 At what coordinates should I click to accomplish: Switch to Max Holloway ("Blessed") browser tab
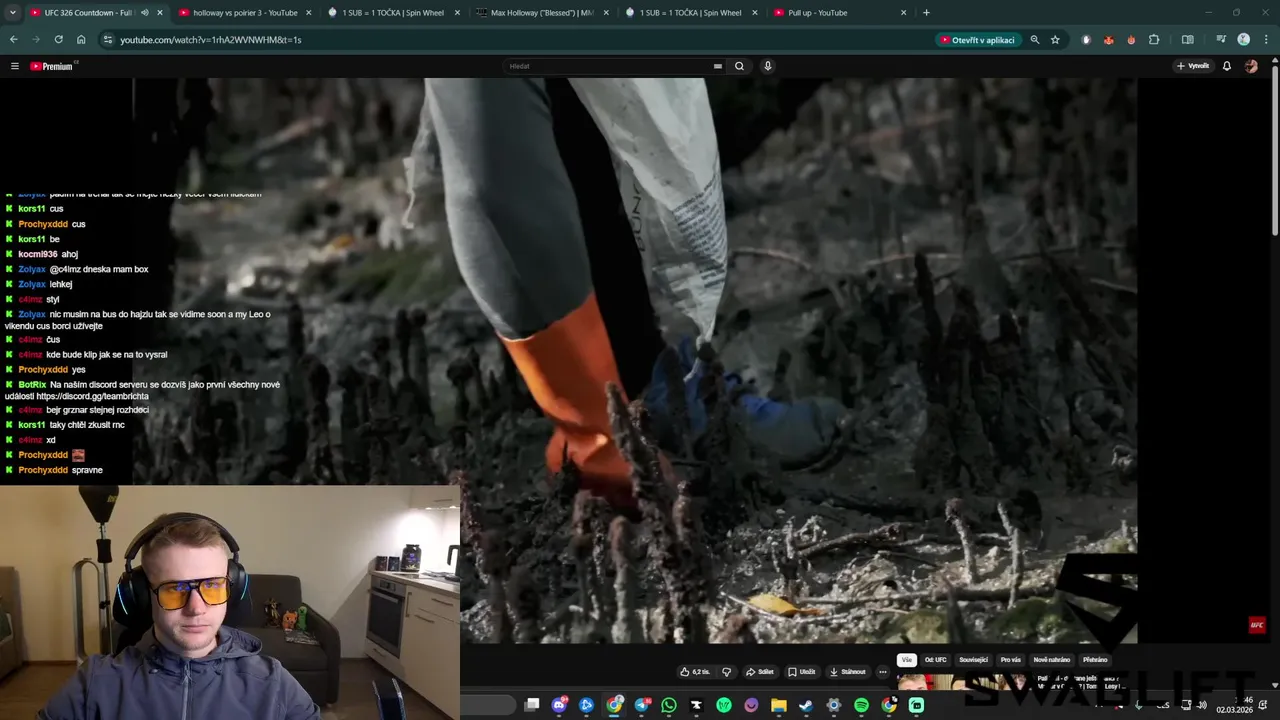(542, 13)
